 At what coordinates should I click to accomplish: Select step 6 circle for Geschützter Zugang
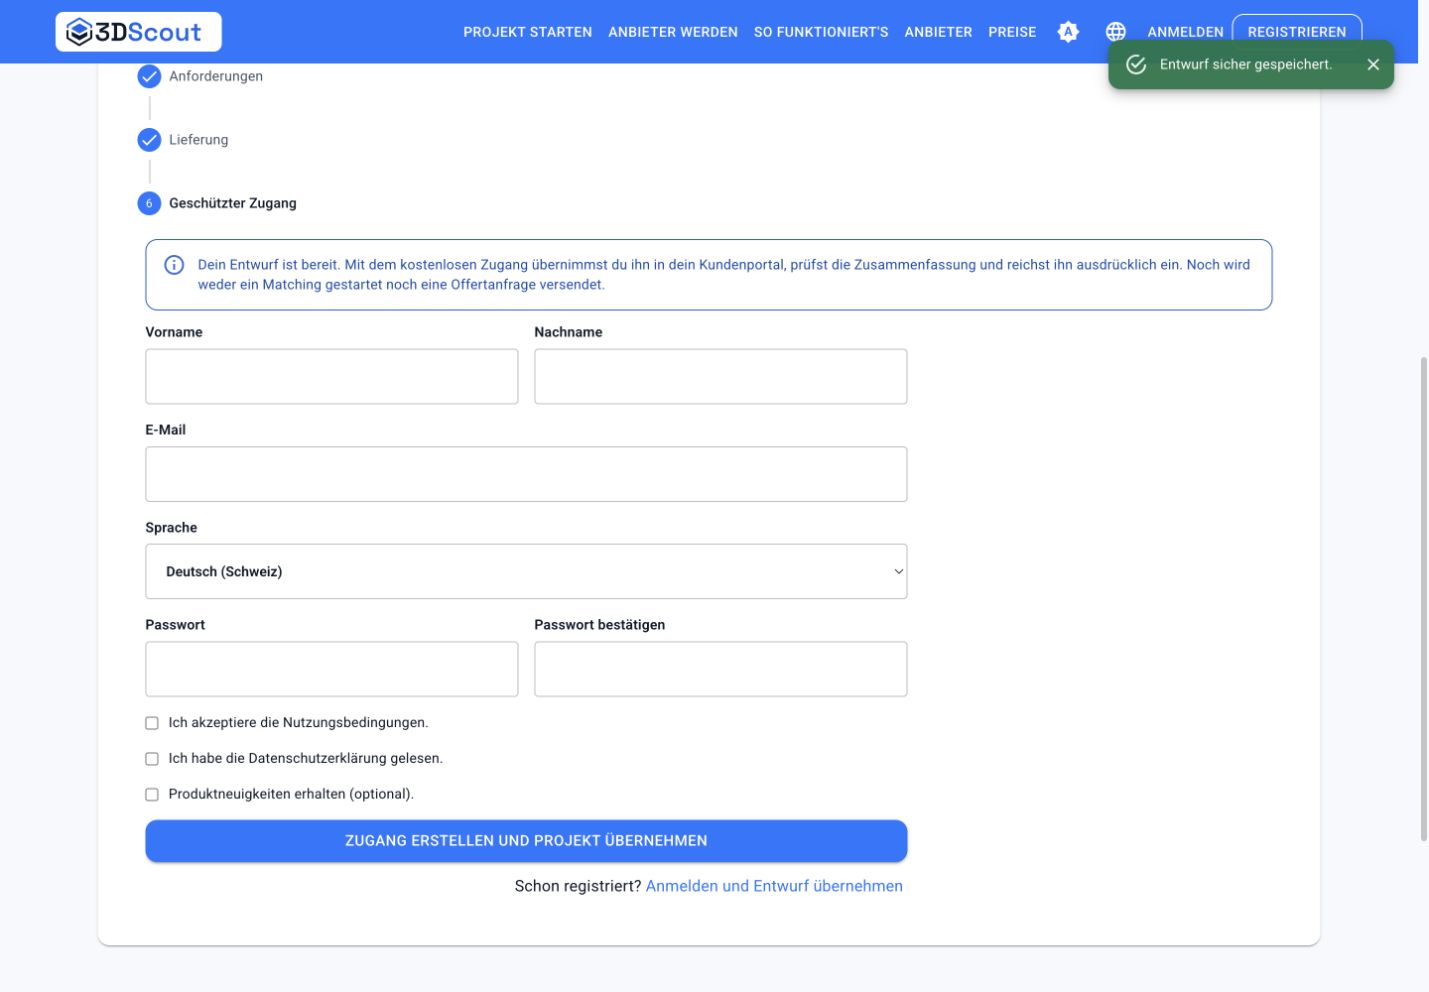[x=149, y=203]
